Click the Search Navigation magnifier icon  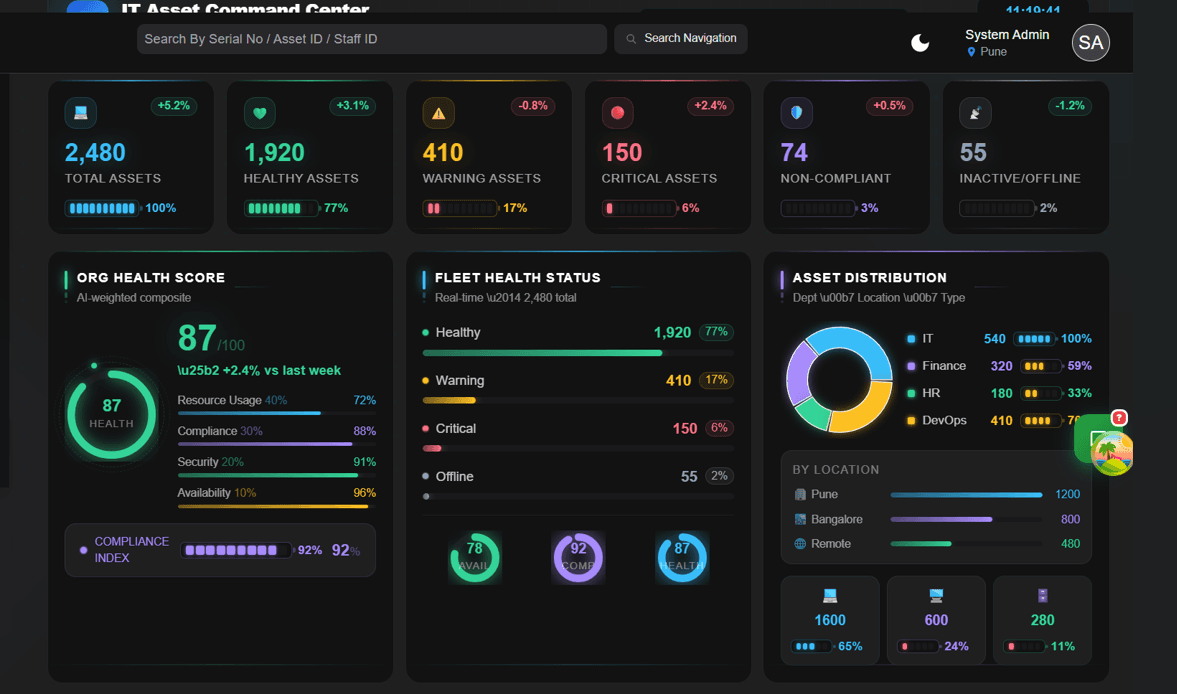pos(631,38)
